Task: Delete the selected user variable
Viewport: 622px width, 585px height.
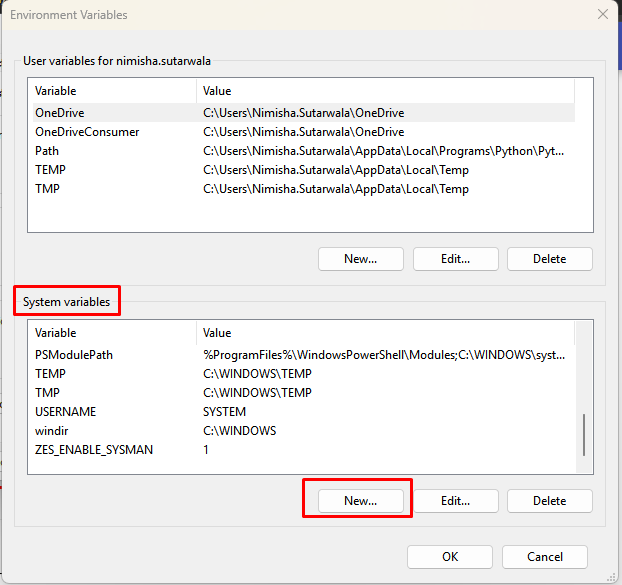Action: [x=549, y=259]
